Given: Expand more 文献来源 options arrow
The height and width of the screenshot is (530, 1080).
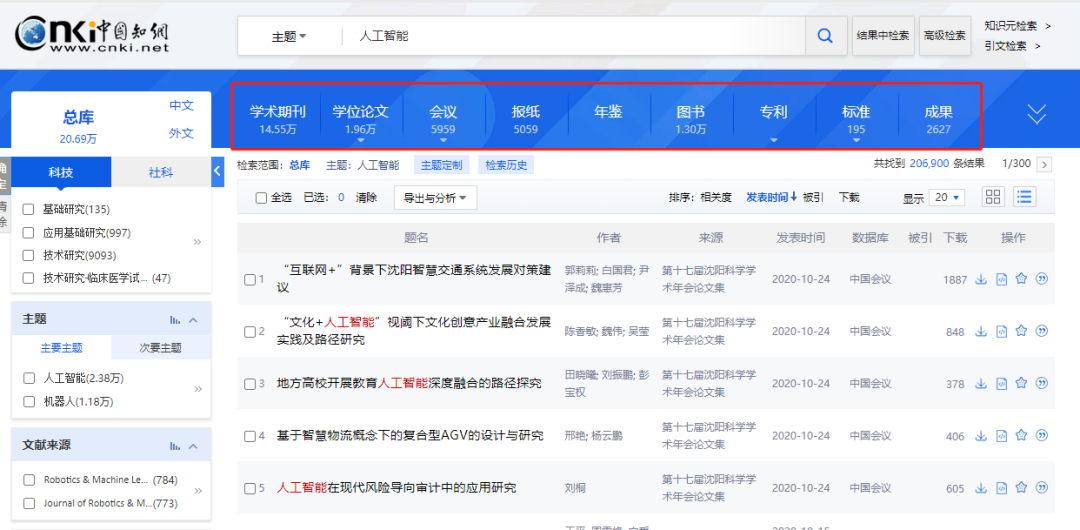Looking at the screenshot, I should [198, 491].
